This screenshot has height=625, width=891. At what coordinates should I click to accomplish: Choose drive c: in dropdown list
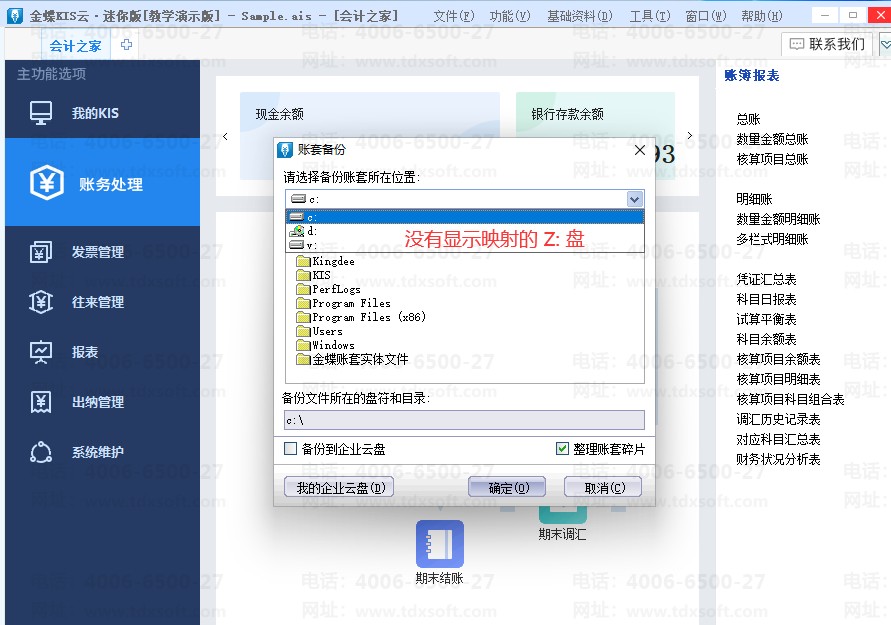[464, 217]
